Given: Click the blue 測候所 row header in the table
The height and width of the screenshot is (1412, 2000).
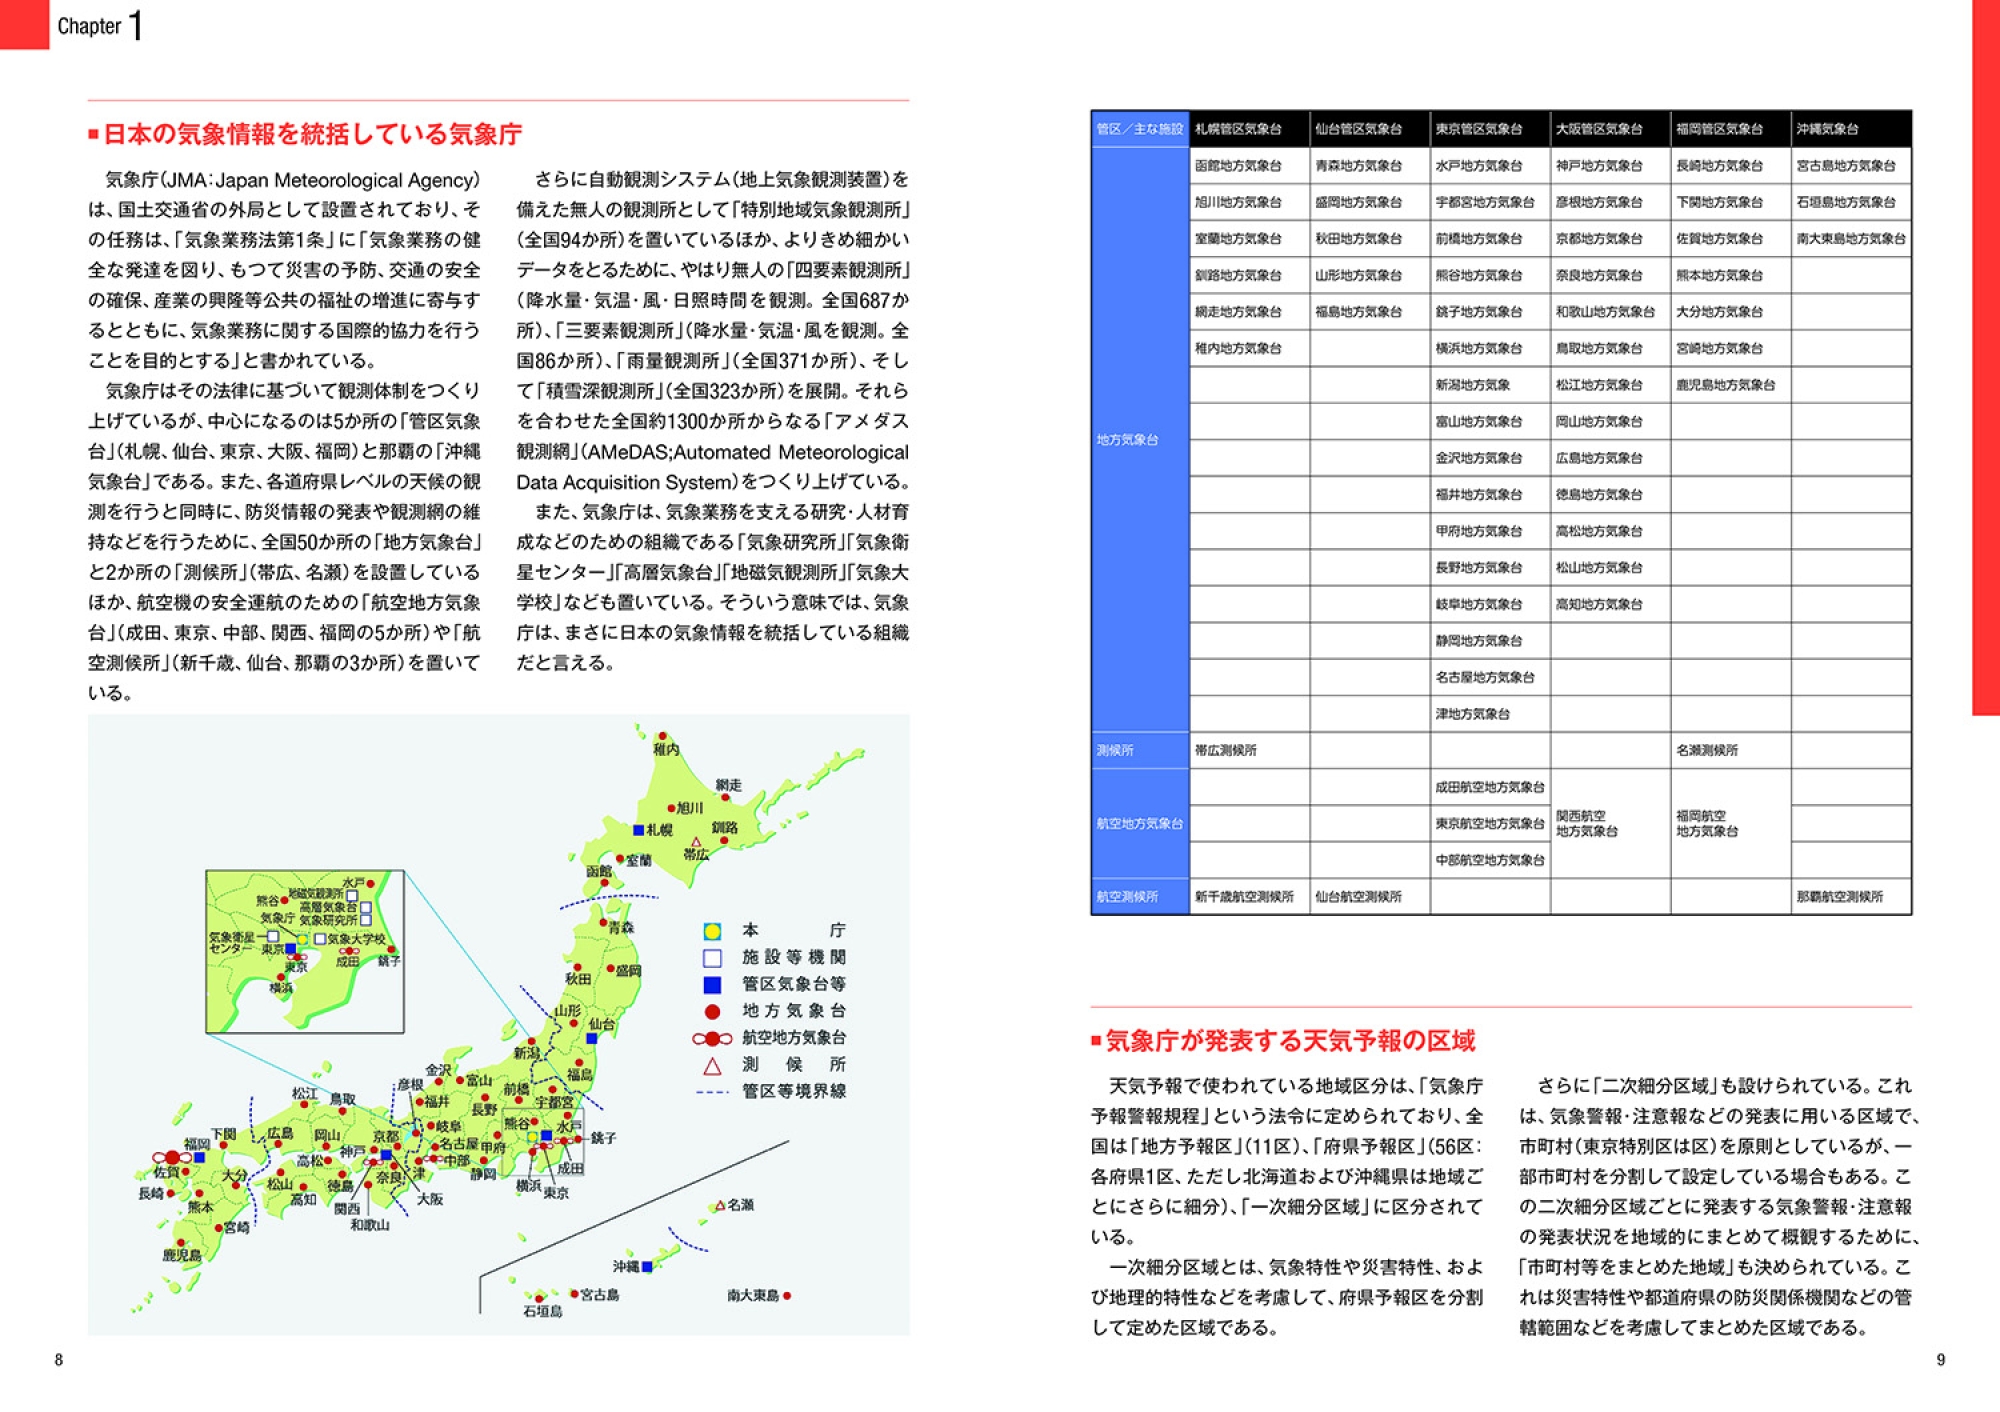Looking at the screenshot, I should coord(1140,751).
